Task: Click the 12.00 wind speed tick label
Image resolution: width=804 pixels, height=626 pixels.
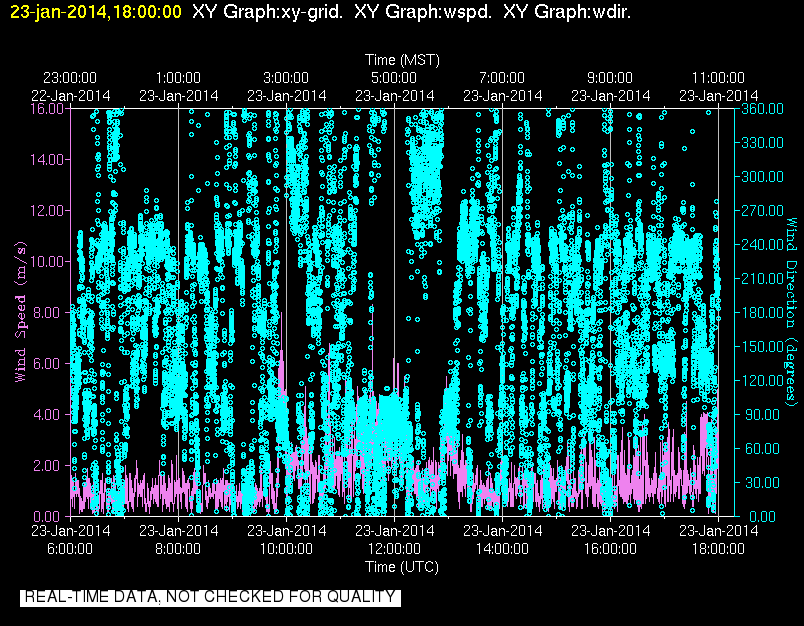Action: click(46, 211)
